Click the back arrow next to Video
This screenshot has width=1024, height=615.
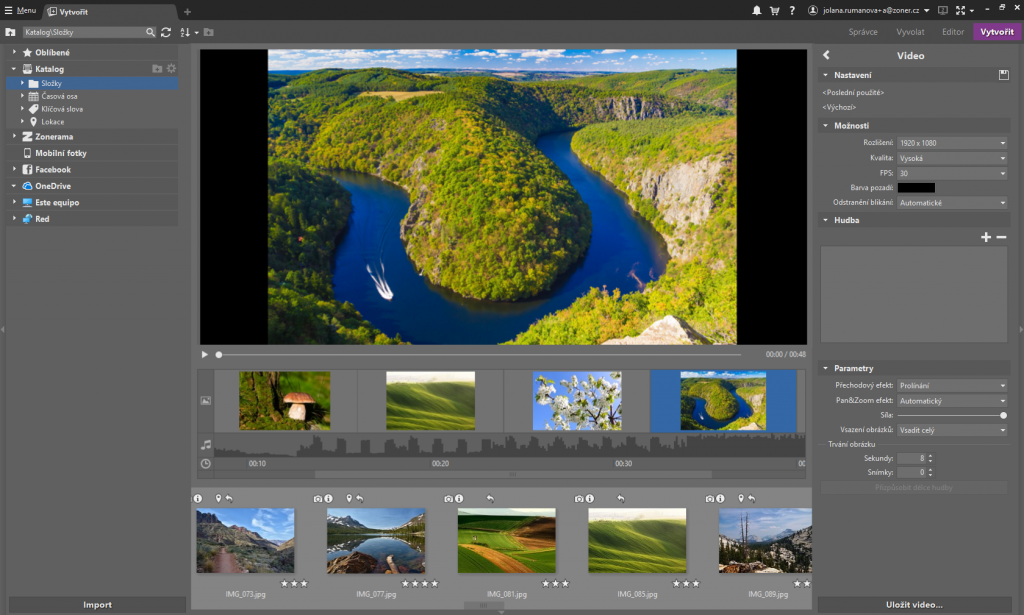click(826, 56)
